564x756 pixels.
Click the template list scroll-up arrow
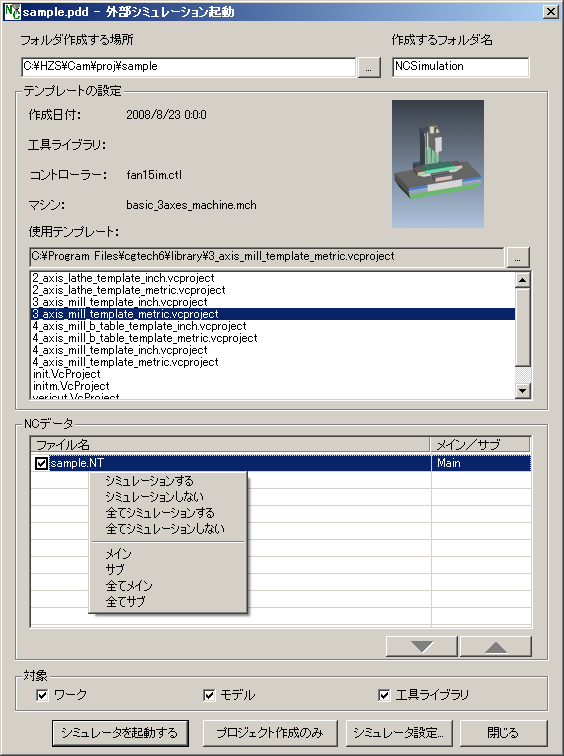pos(523,280)
